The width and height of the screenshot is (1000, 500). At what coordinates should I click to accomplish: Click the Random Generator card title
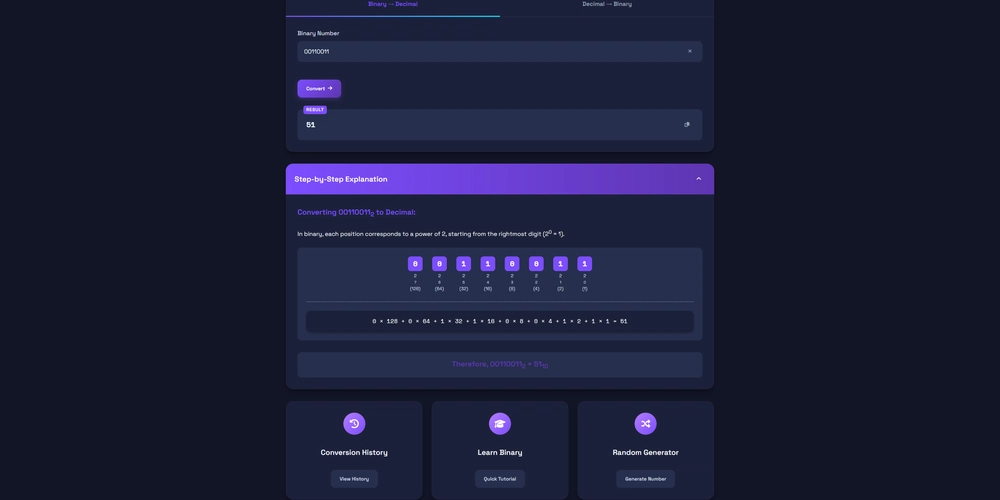coord(645,453)
